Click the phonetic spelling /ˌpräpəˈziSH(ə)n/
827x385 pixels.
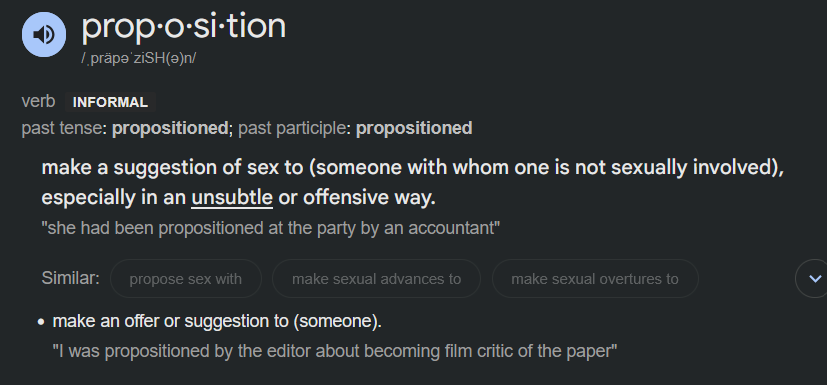tap(139, 58)
